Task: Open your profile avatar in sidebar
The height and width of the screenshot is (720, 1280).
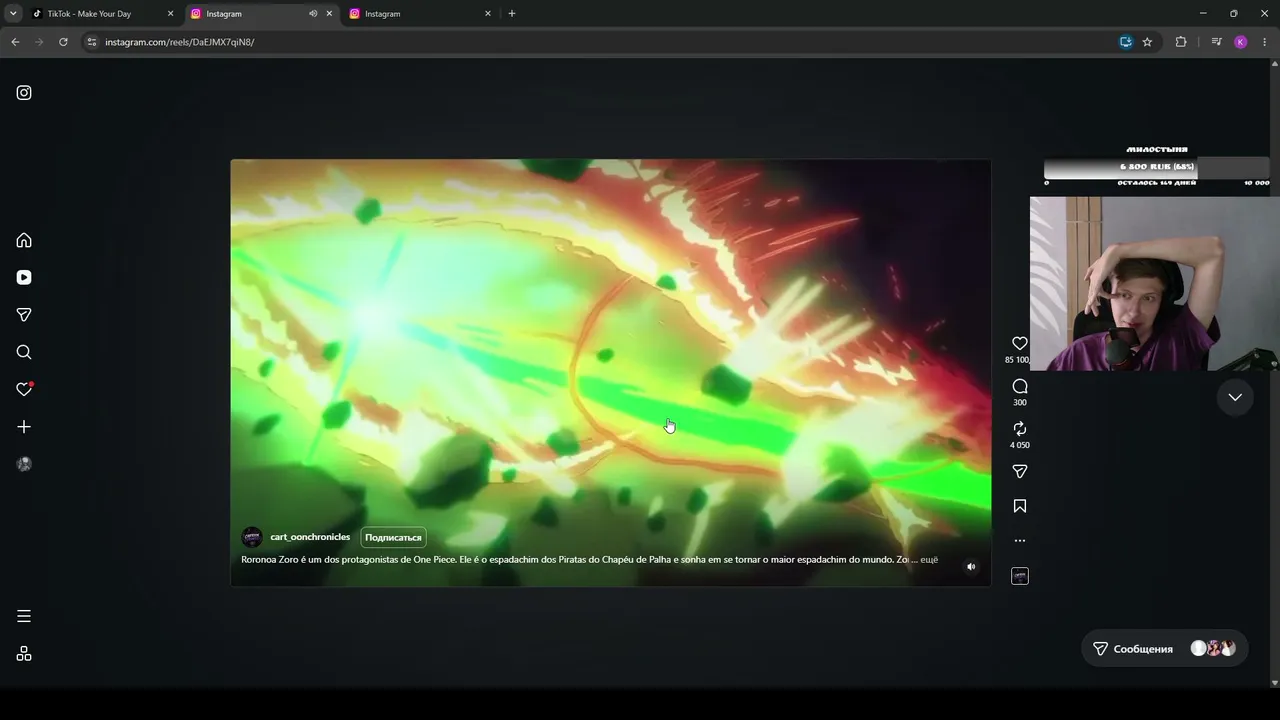Action: point(24,464)
